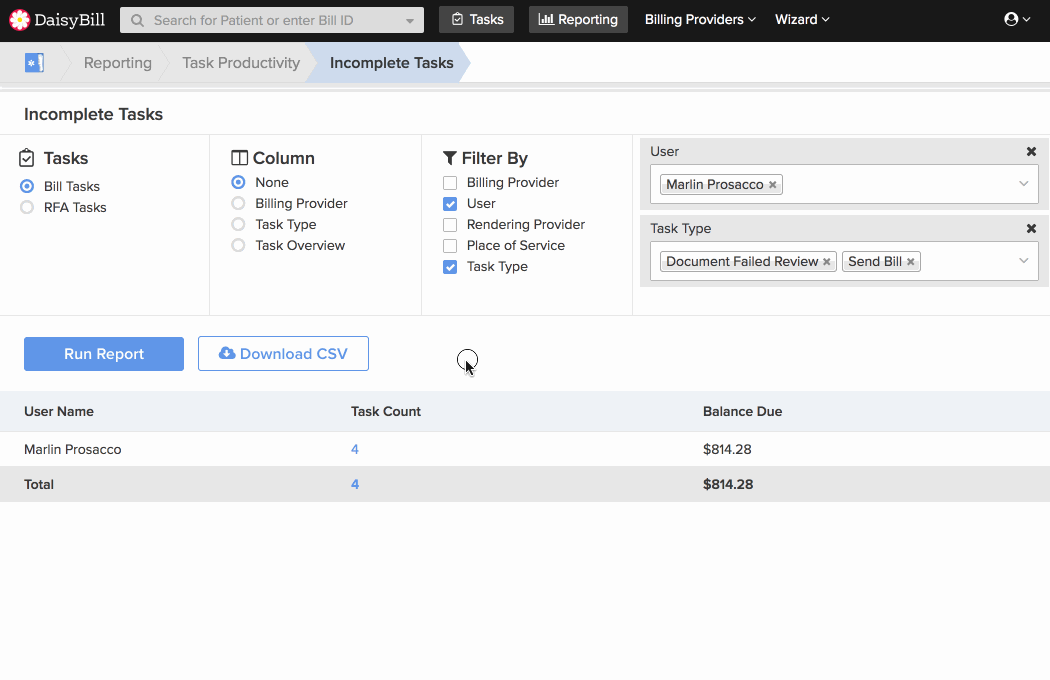Expand the search bar dropdown arrow
This screenshot has width=1050, height=680.
pyautogui.click(x=410, y=21)
